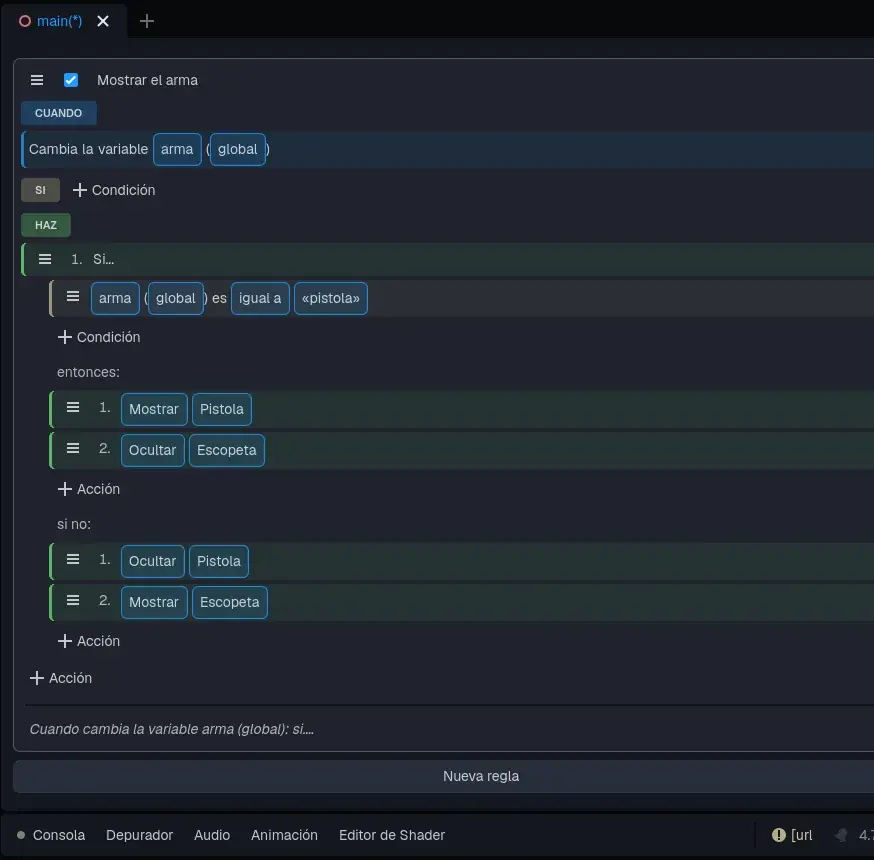The height and width of the screenshot is (860, 874).
Task: Click the drag handle of the Ocultar Escopeta action
Action: [72, 449]
